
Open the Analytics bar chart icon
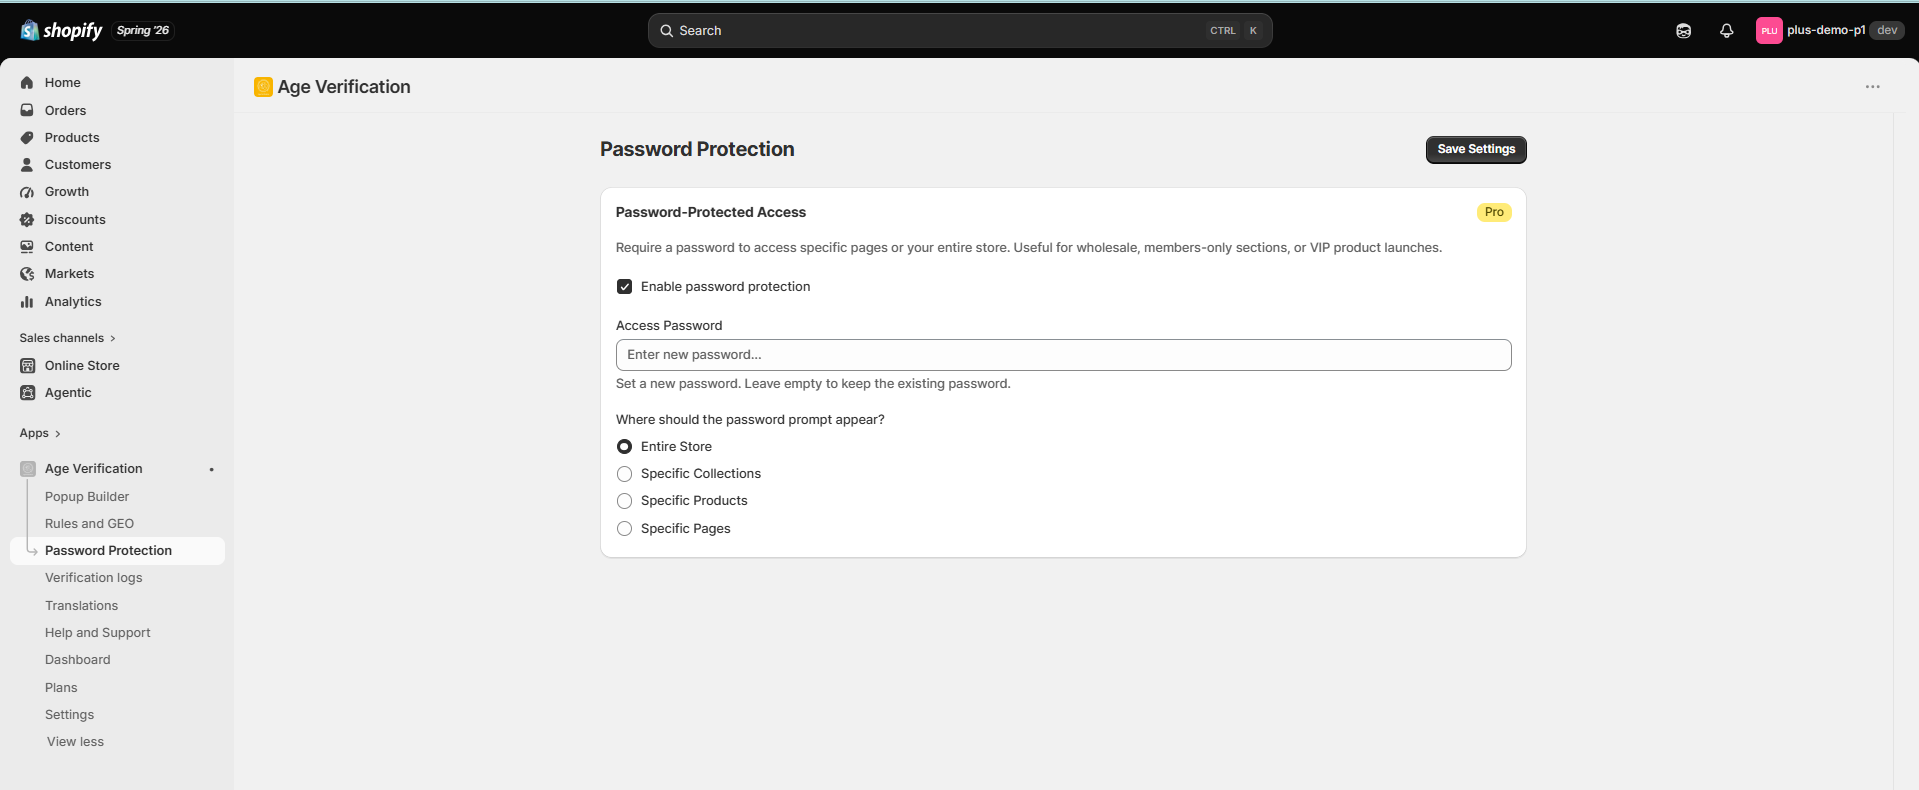27,301
